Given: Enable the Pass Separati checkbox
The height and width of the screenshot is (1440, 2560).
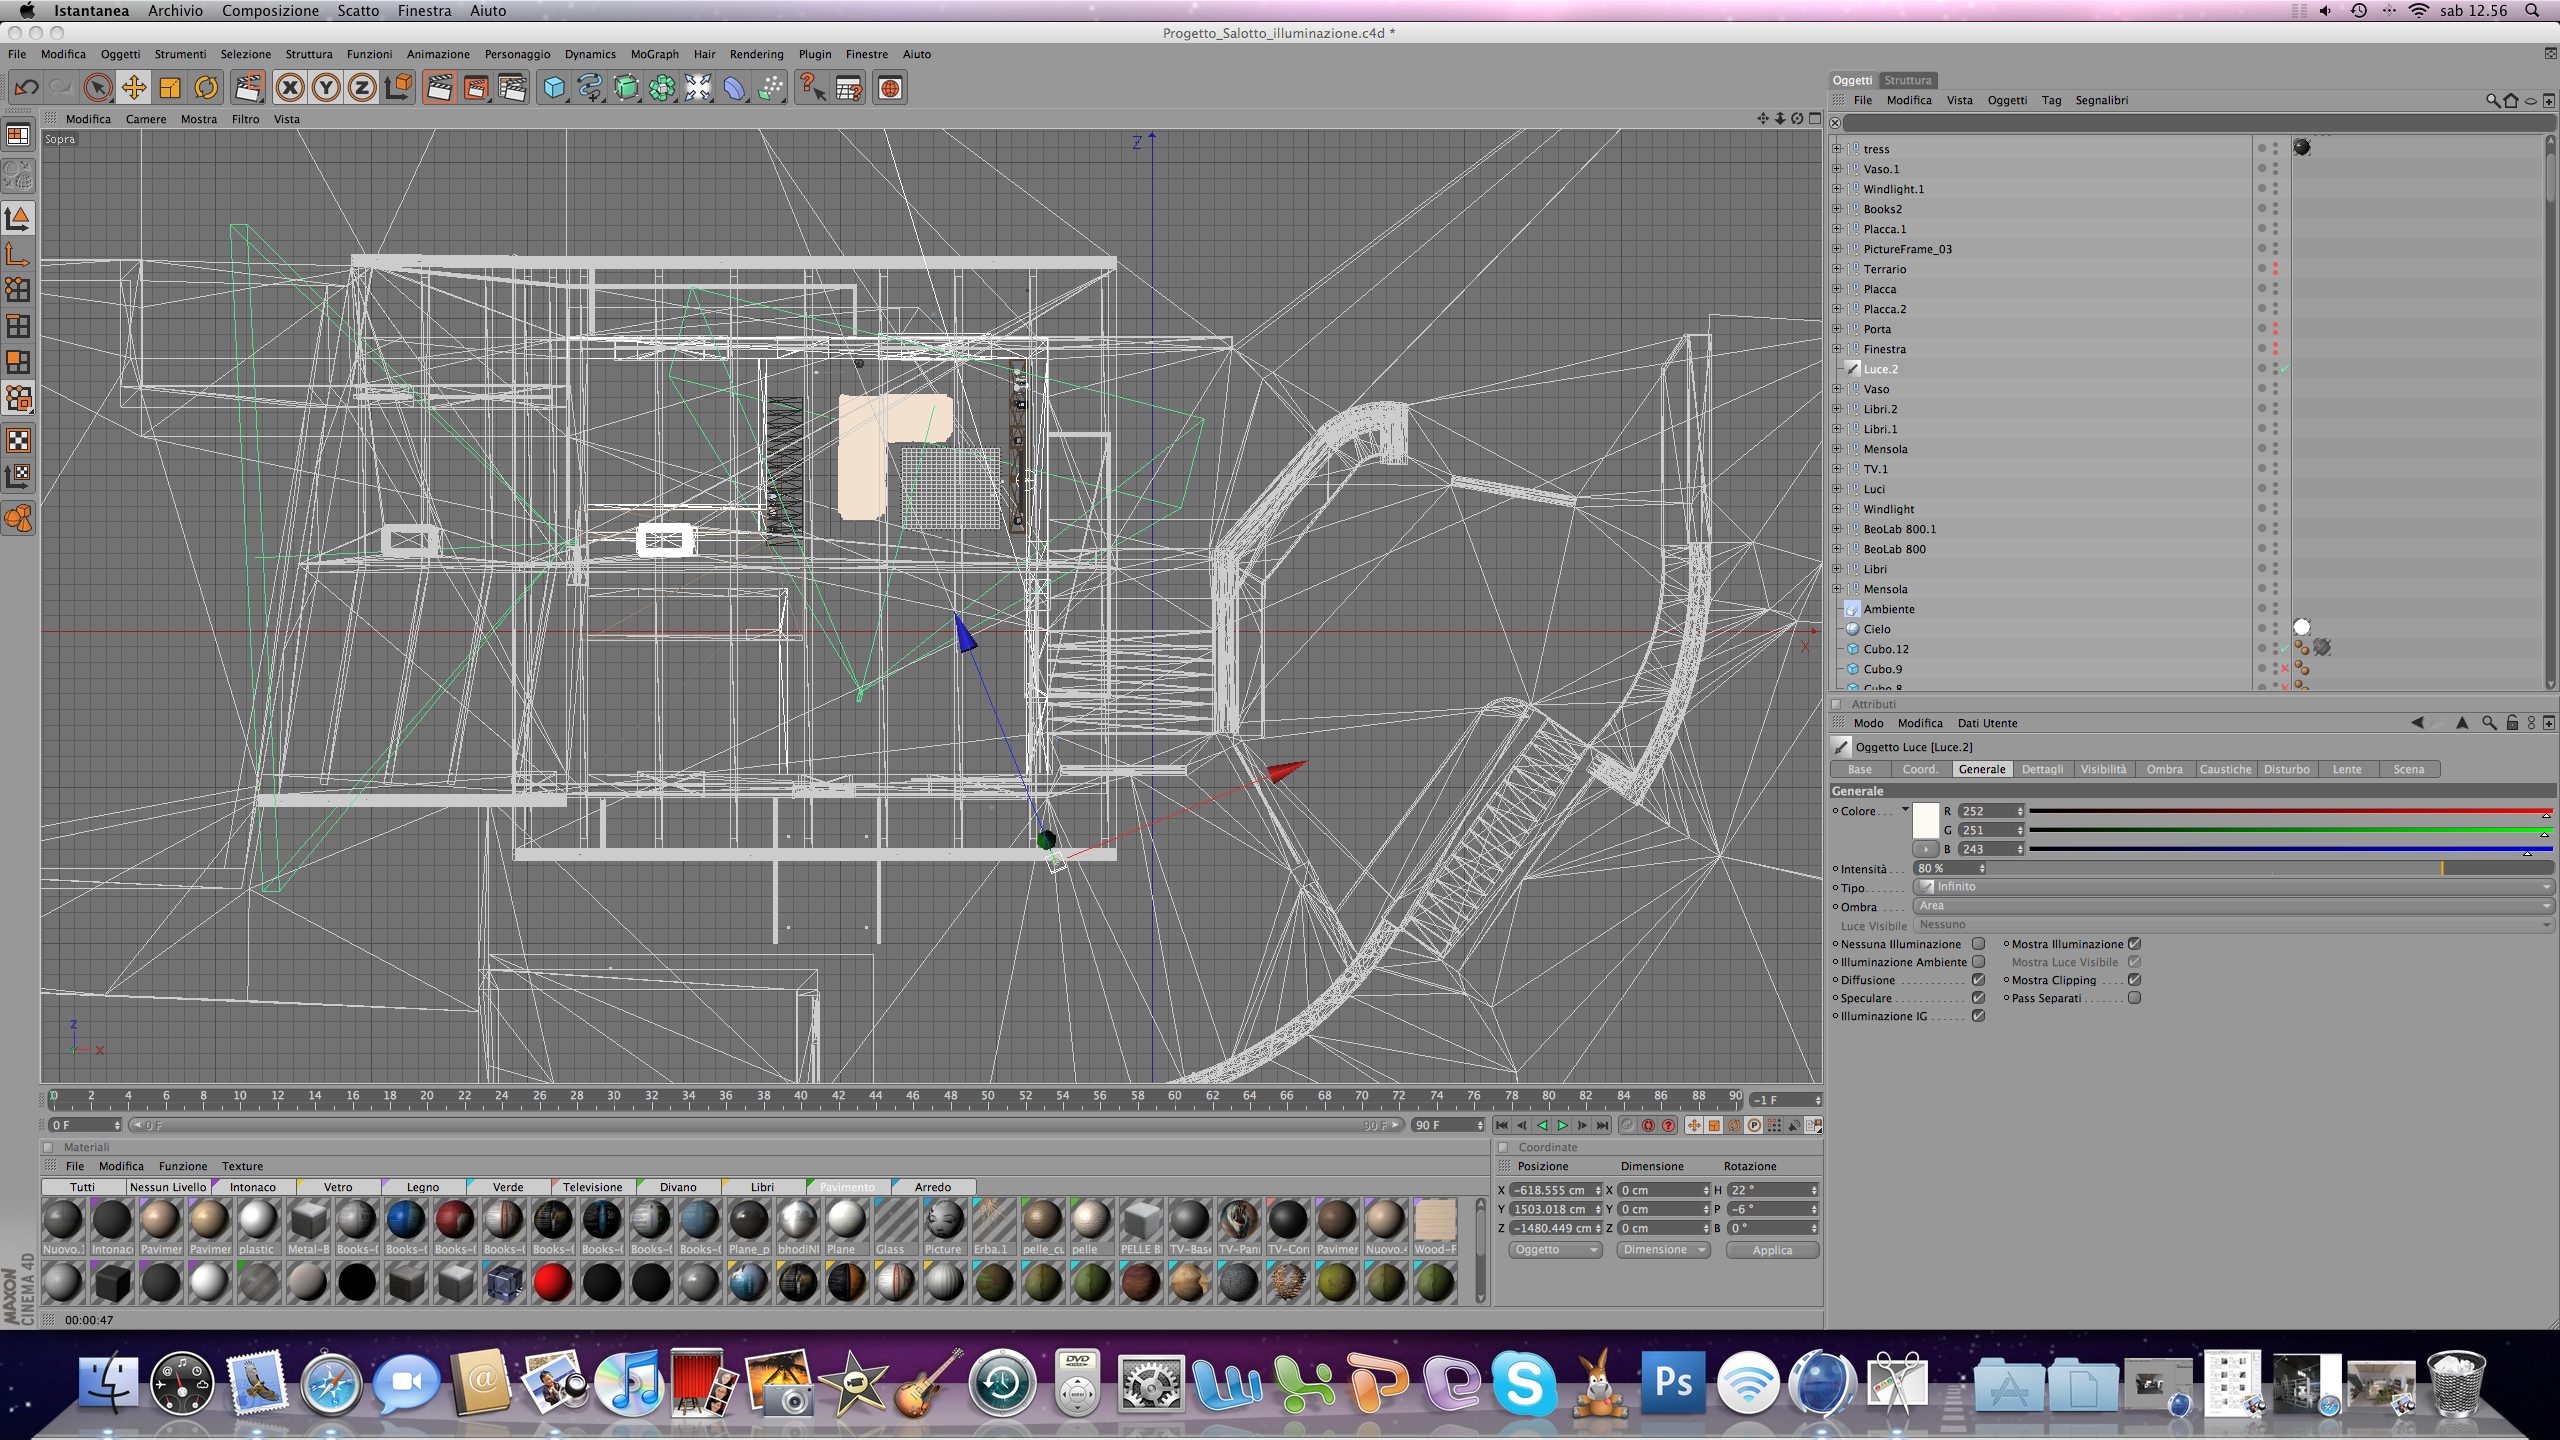Looking at the screenshot, I should 2135,998.
